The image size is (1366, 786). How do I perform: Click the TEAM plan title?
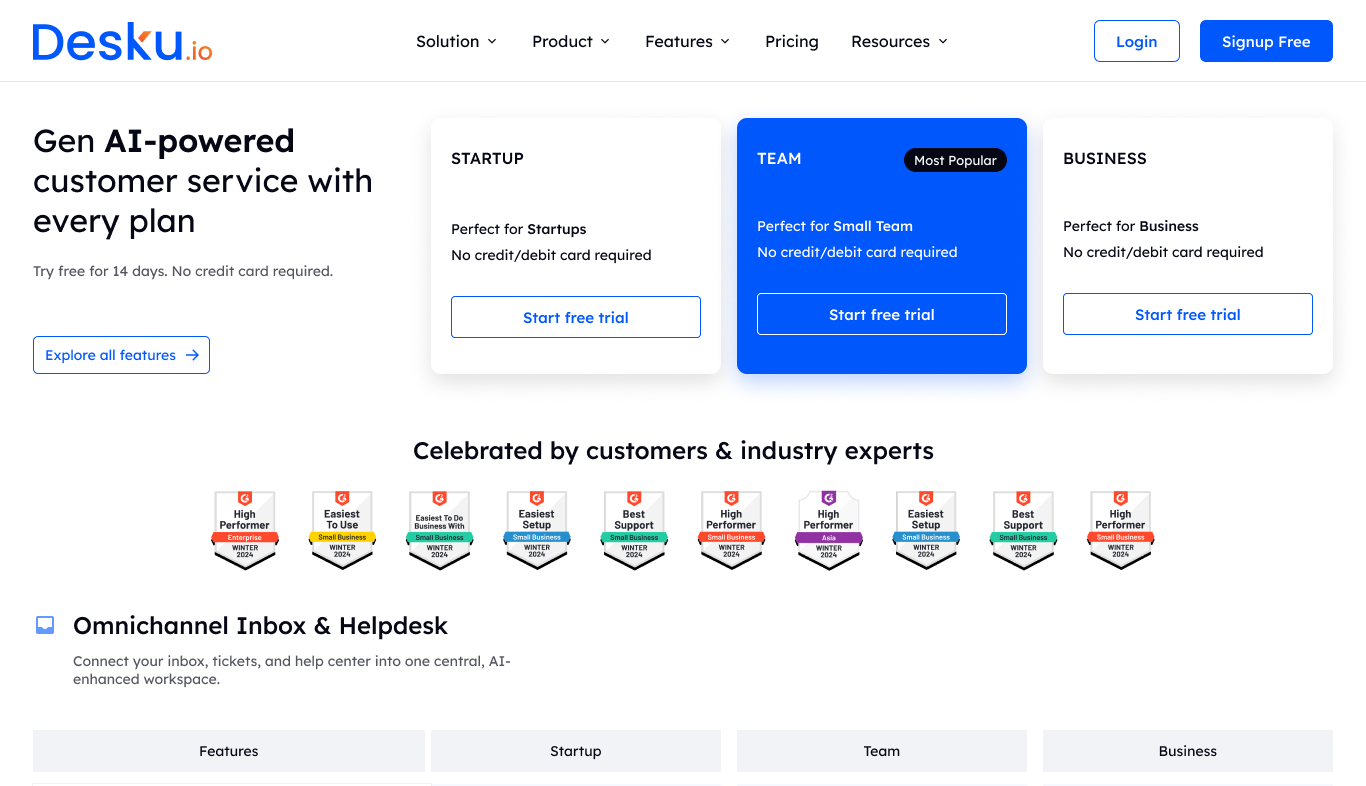(779, 158)
